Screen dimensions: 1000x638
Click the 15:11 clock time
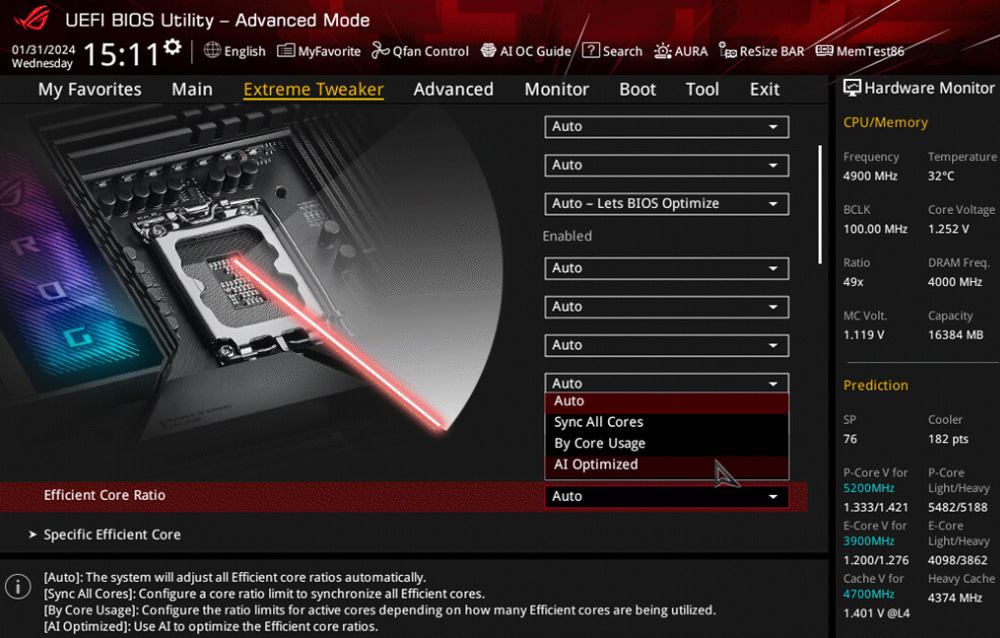pyautogui.click(x=121, y=54)
